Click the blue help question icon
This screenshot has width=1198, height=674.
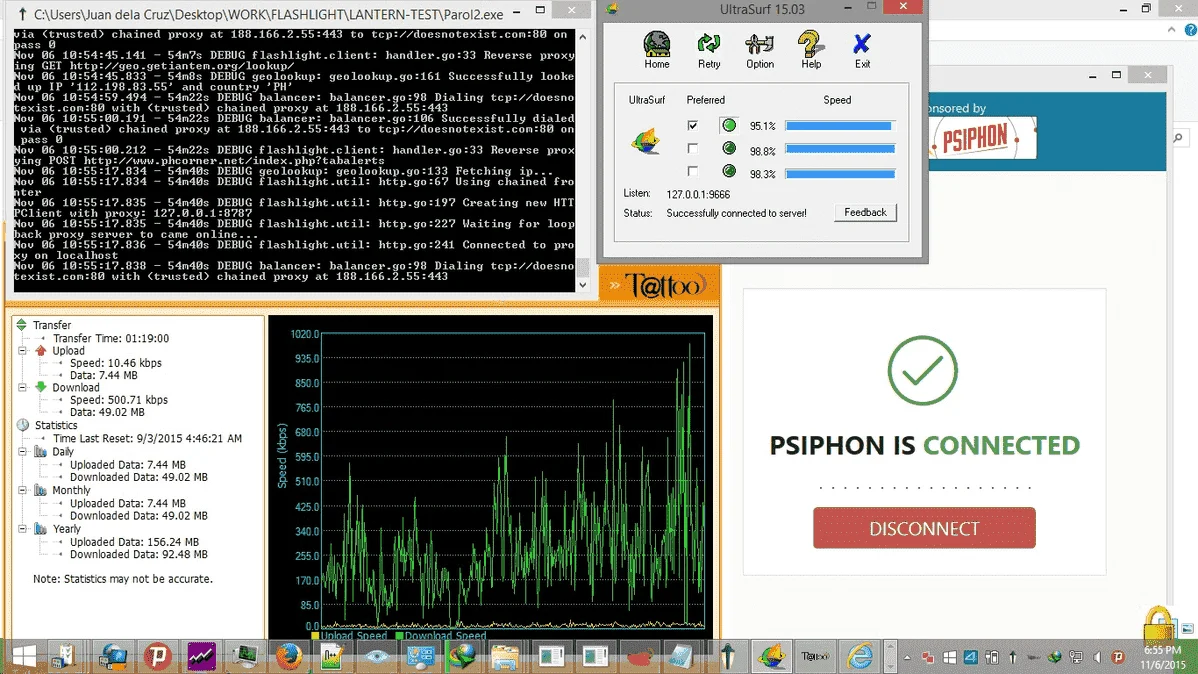(x=1190, y=30)
